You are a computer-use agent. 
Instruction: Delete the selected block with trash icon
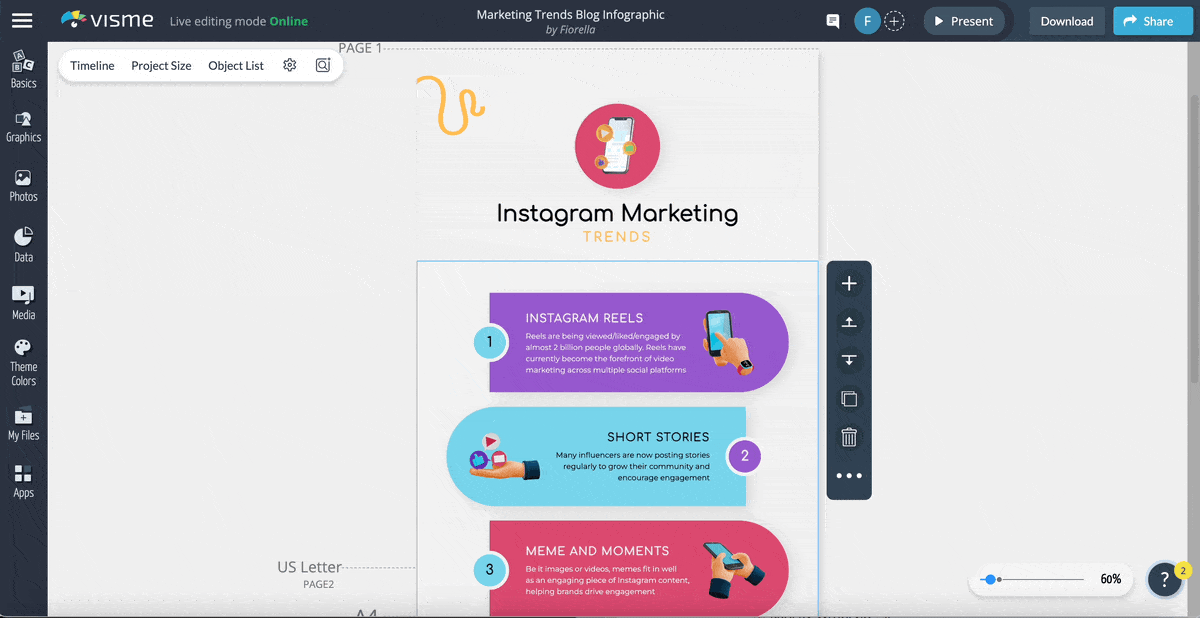(849, 437)
